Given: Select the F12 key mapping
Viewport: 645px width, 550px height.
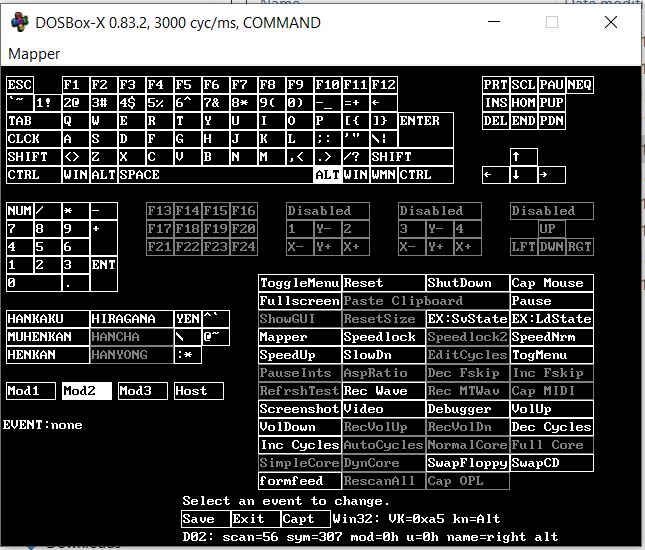Looking at the screenshot, I should click(383, 85).
